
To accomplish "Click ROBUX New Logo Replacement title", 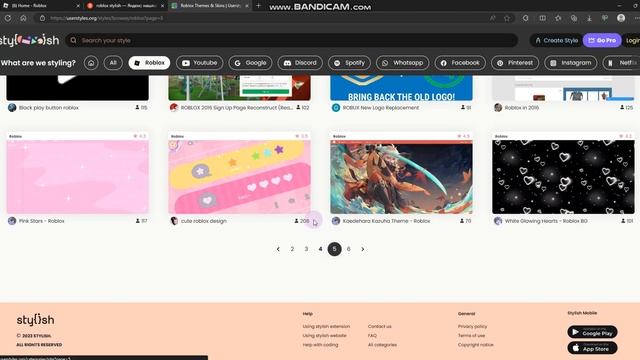I will pos(381,108).
